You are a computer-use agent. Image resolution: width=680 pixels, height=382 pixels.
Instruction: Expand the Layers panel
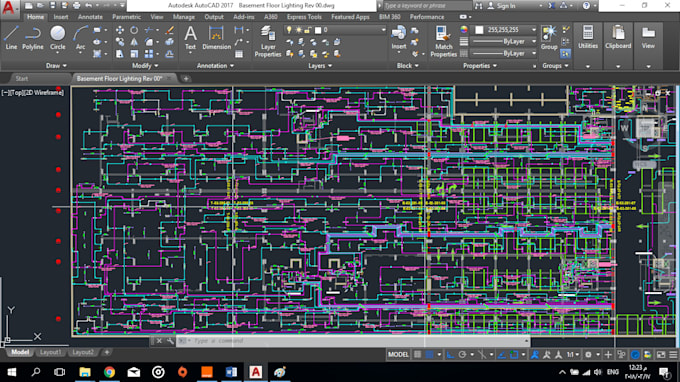pos(320,66)
